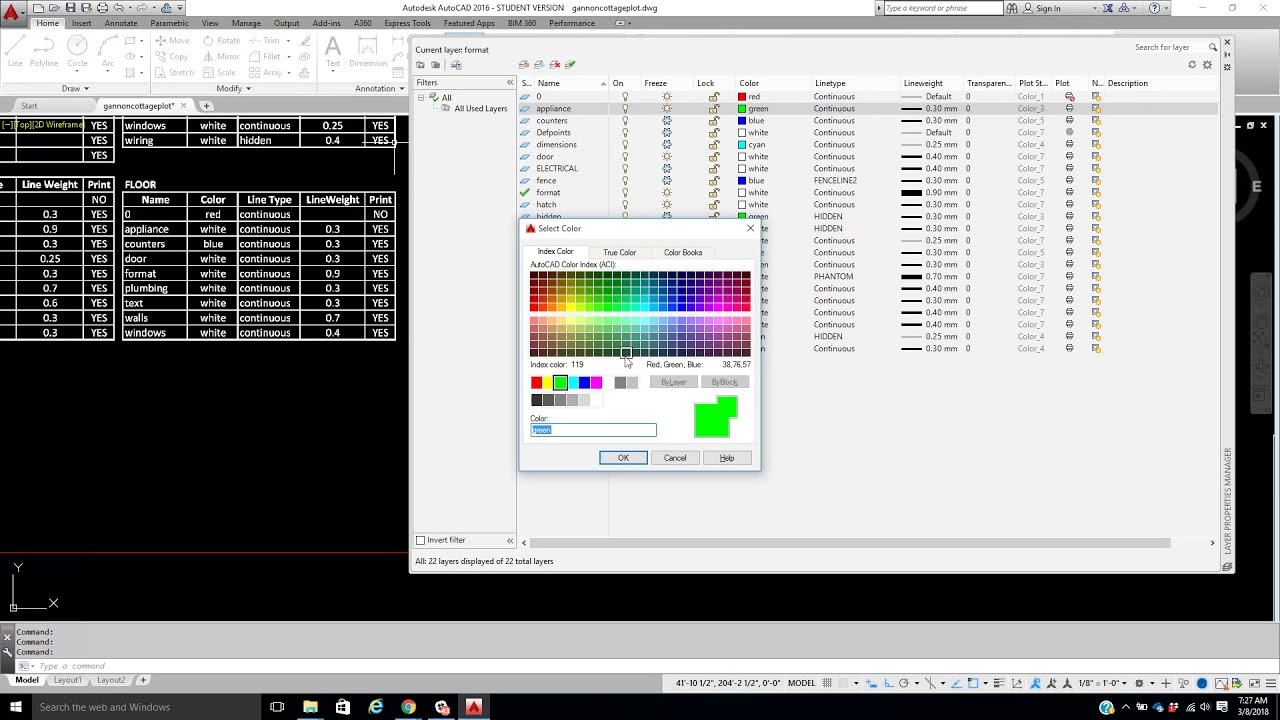Select the Line tool in the ribbon

coord(15,50)
